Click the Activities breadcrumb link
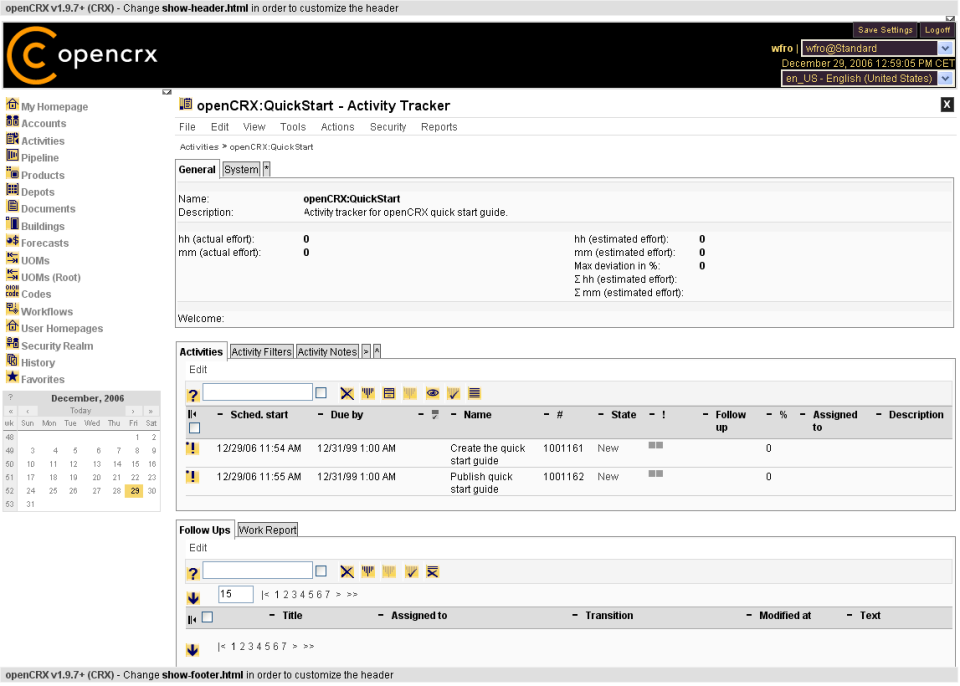The width and height of the screenshot is (960, 686). coord(199,147)
